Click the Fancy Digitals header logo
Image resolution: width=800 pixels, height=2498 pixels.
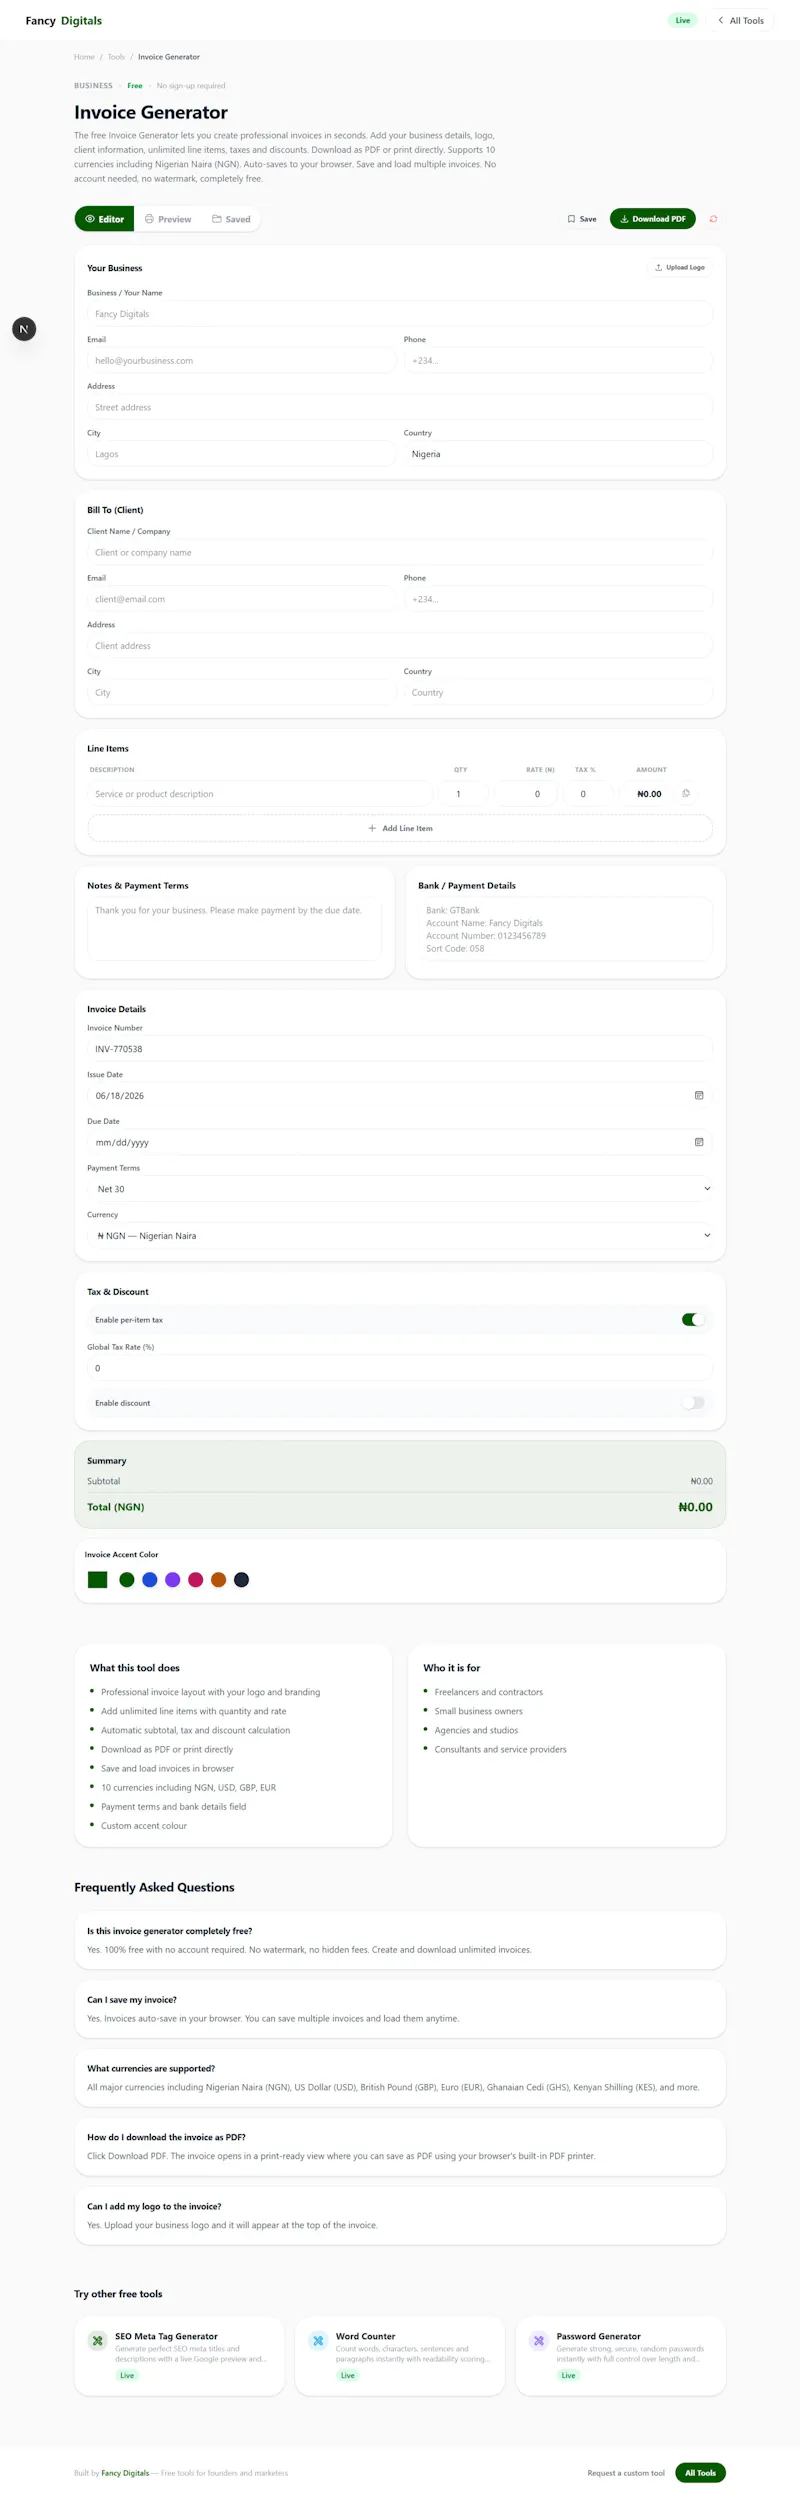64,20
